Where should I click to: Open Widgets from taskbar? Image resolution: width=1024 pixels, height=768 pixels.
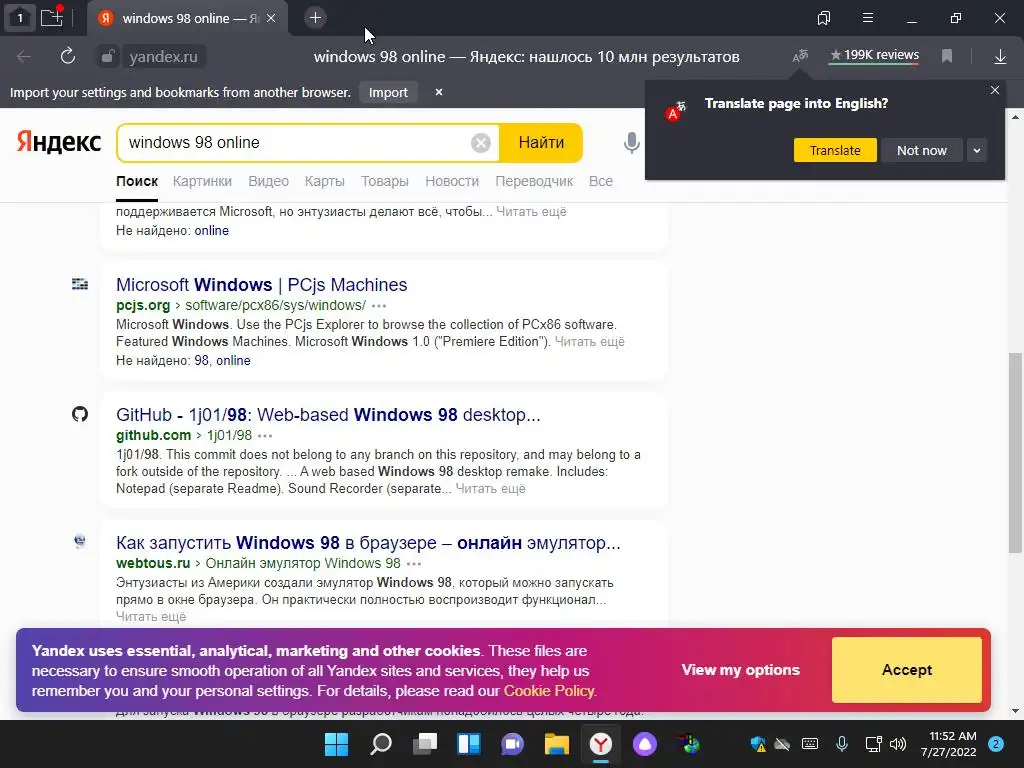469,744
